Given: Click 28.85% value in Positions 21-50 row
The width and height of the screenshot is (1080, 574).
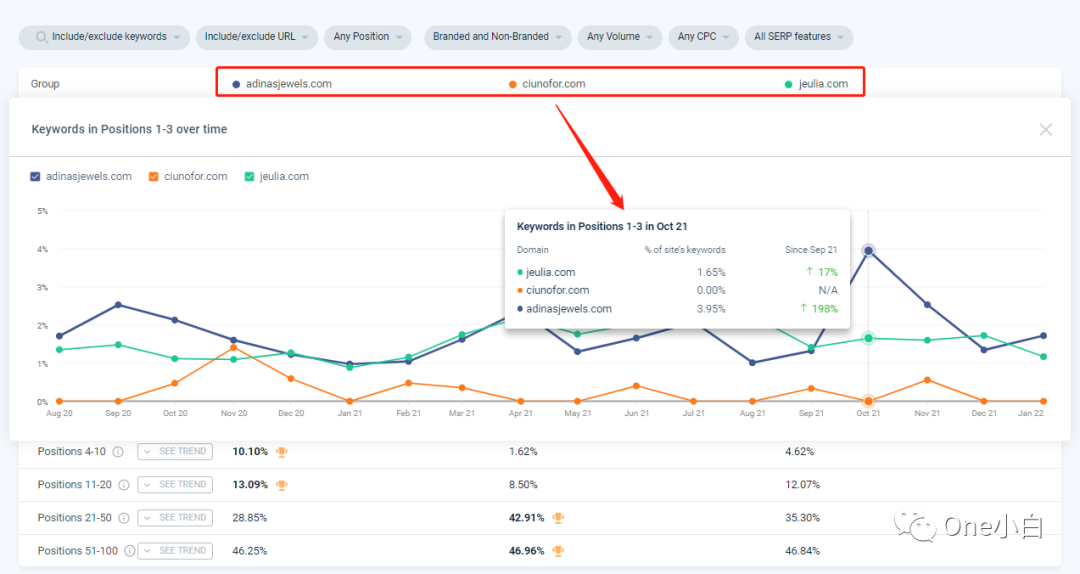Looking at the screenshot, I should coord(249,517).
